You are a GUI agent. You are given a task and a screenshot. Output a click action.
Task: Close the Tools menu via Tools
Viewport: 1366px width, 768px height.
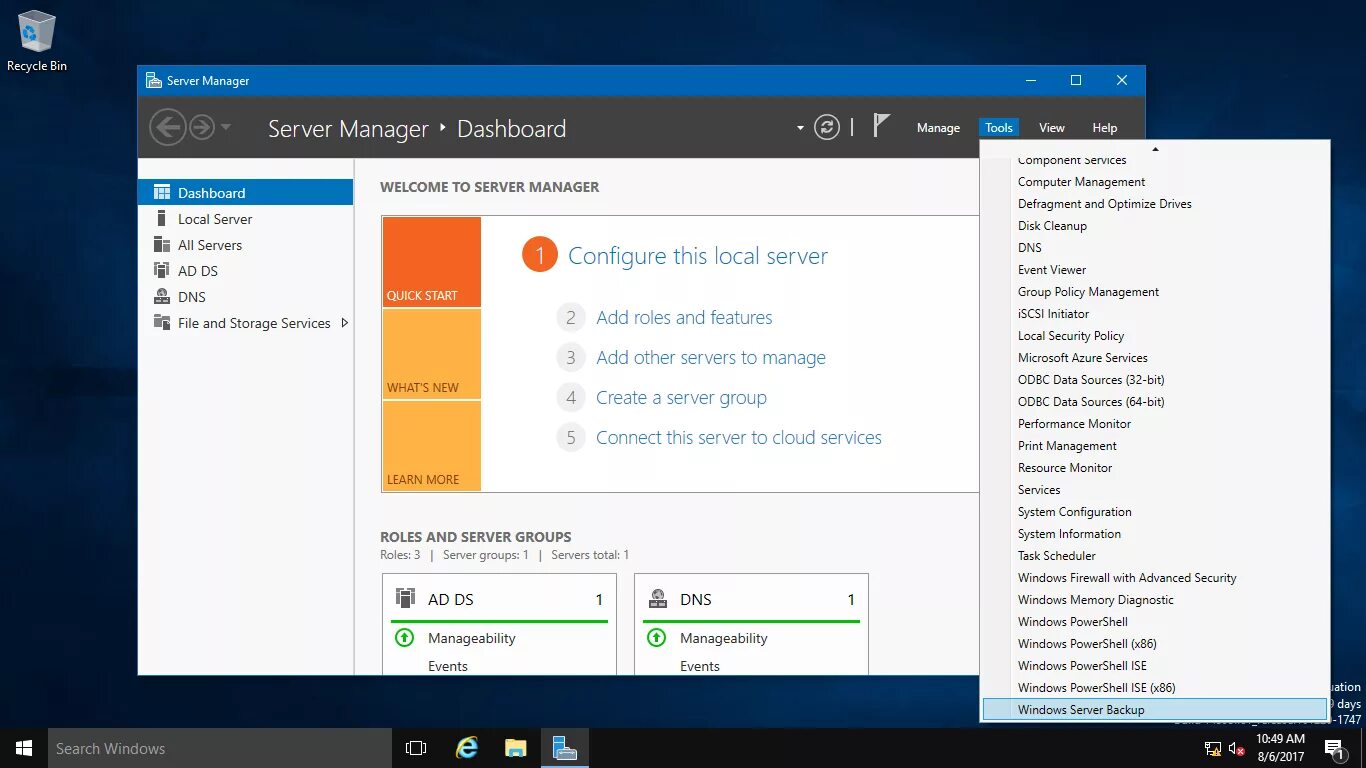coord(999,128)
